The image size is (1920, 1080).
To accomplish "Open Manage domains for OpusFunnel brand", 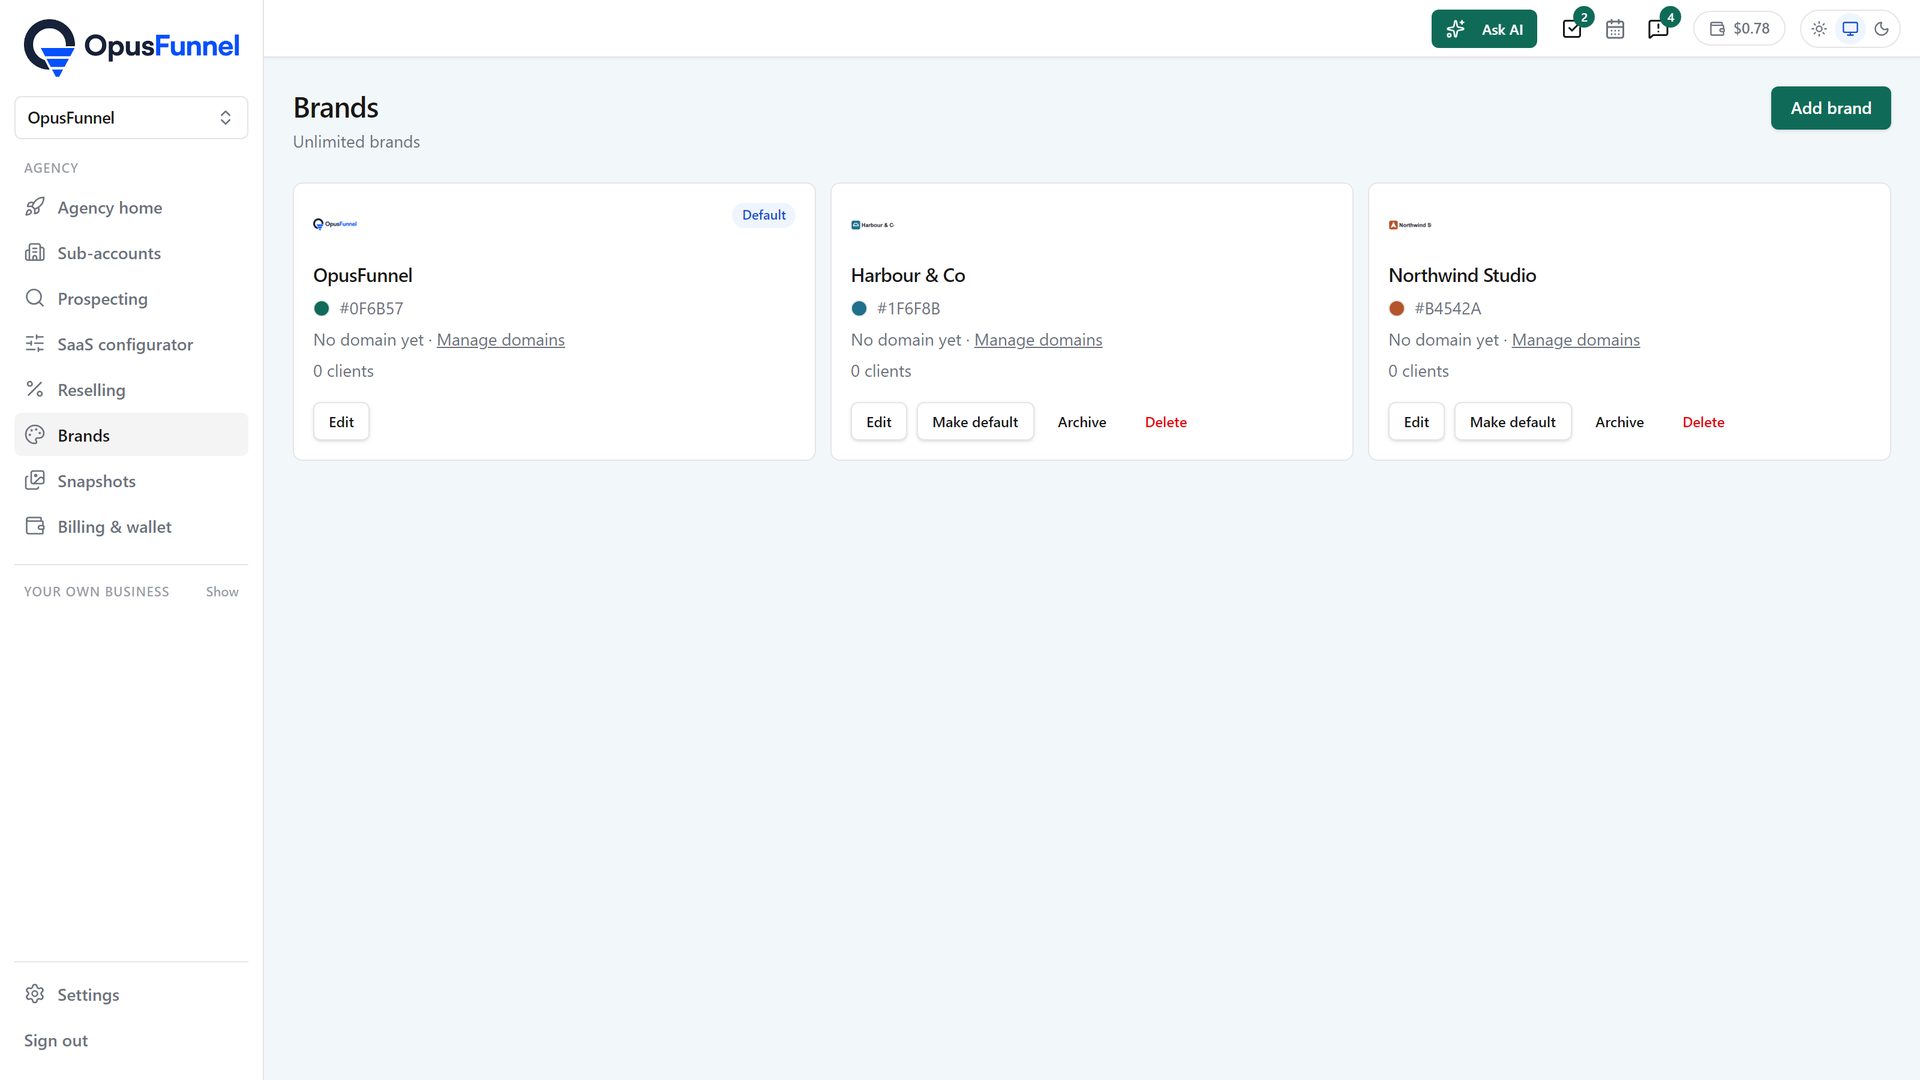I will (x=500, y=340).
